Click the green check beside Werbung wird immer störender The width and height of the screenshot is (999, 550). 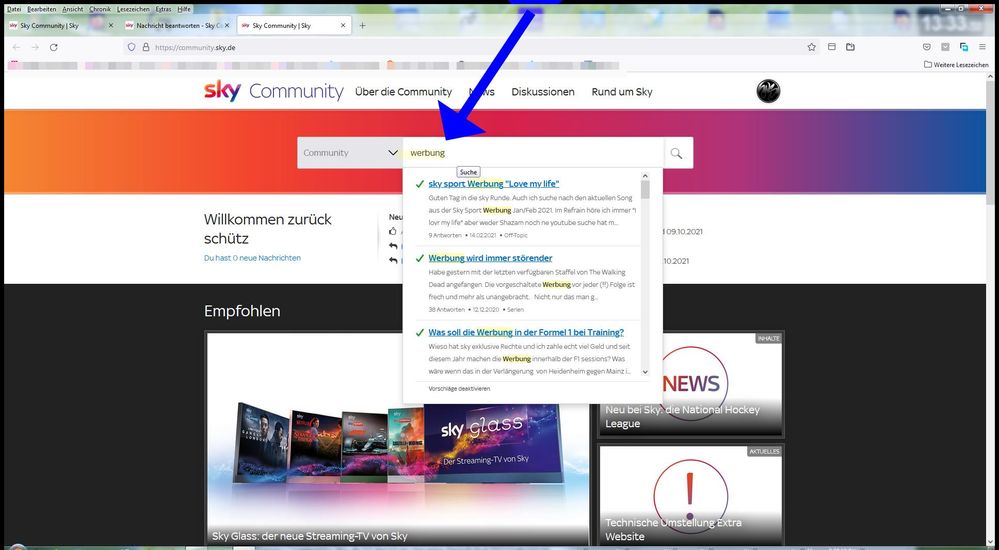419,258
